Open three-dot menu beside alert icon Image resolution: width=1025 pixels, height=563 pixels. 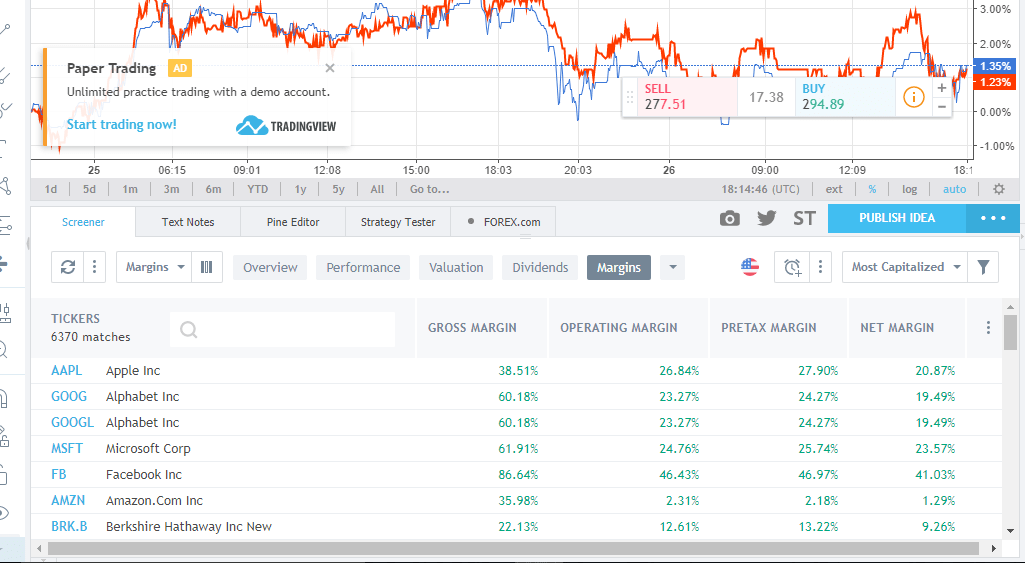pos(820,267)
